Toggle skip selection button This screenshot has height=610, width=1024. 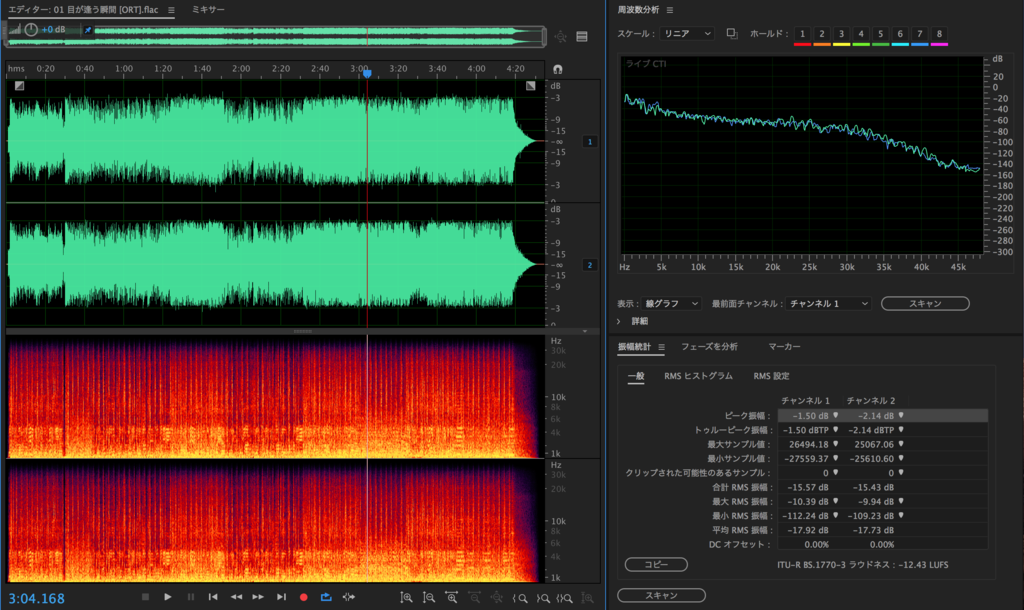(349, 597)
